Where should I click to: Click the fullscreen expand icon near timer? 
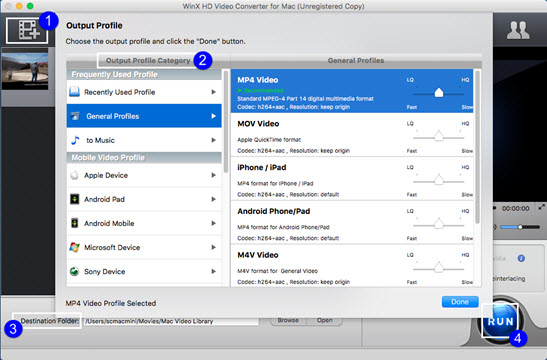[541, 207]
